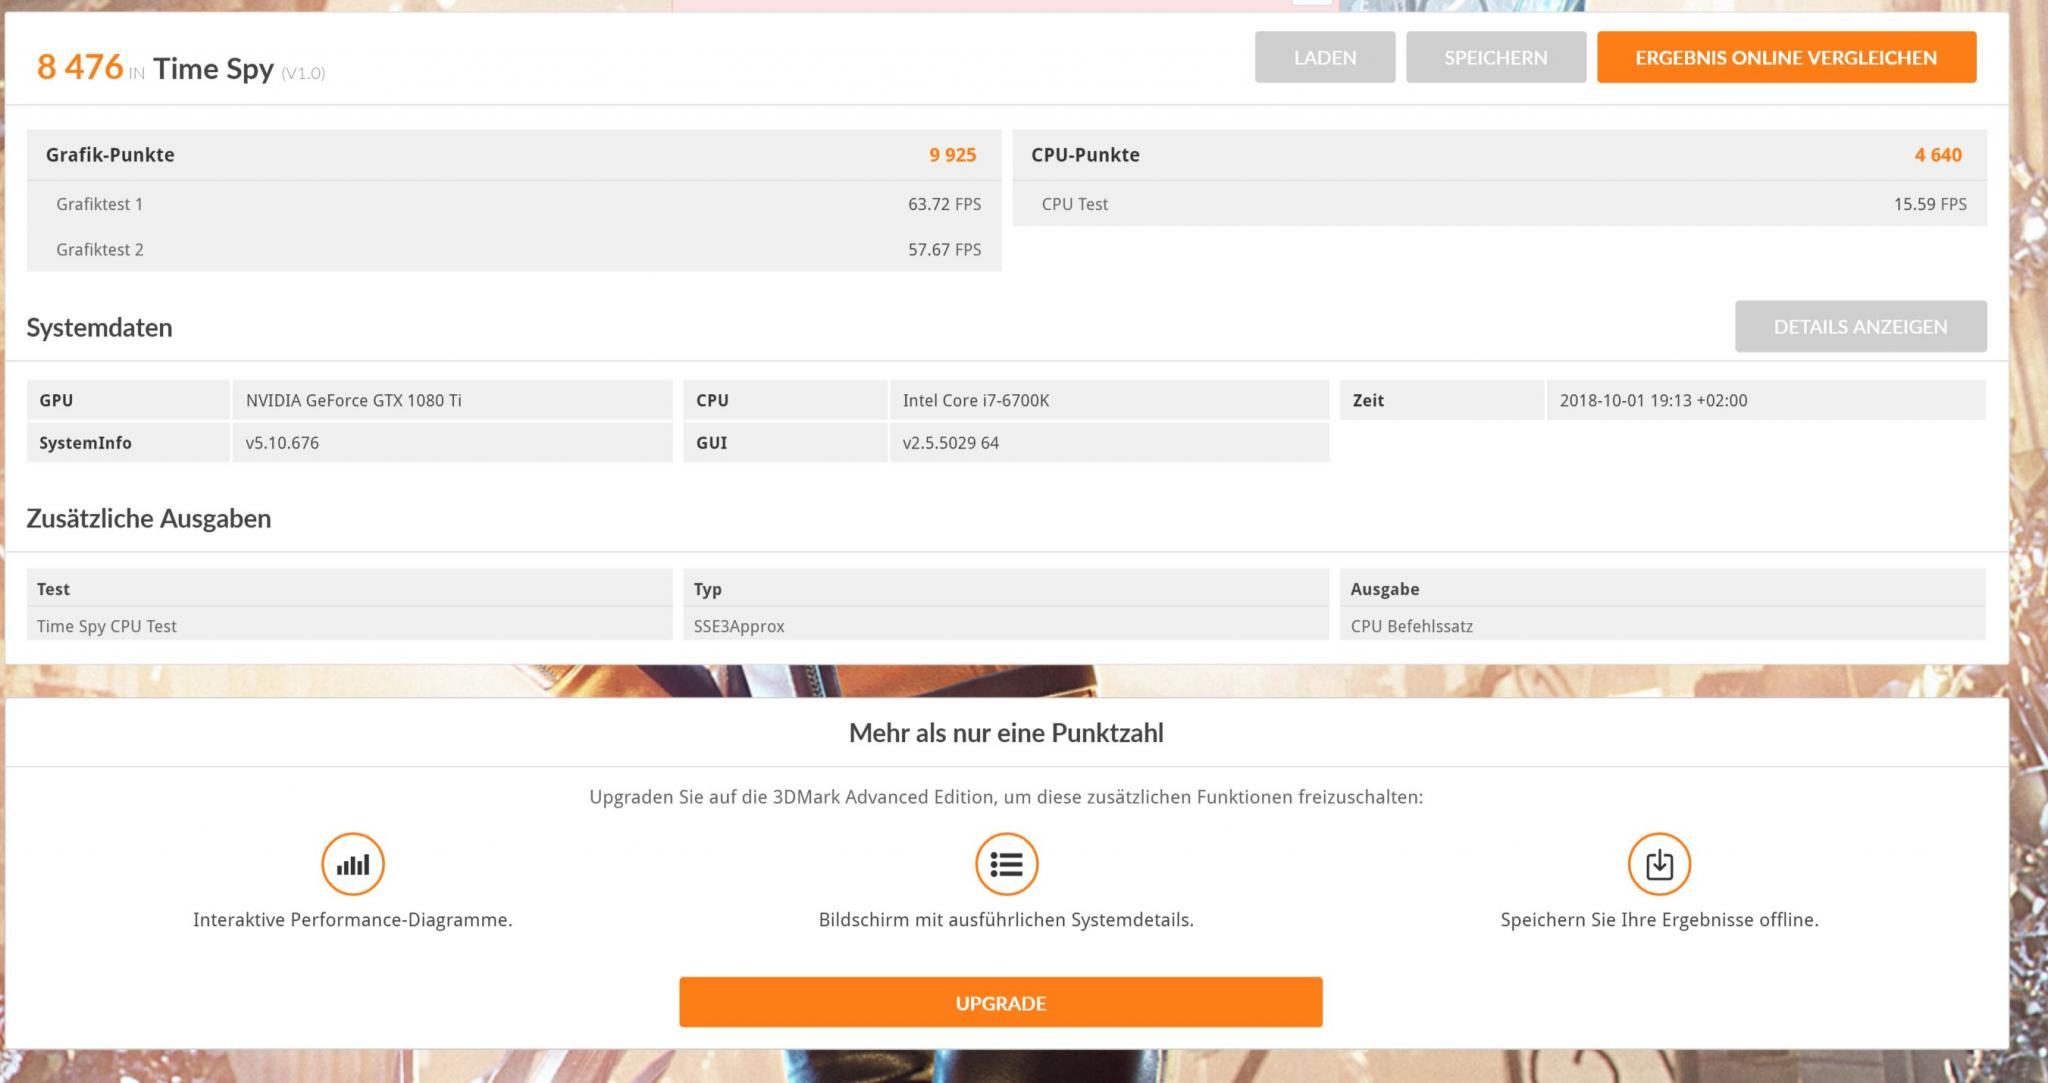
Task: Click the 3DMark Advanced Edition upgrade sentence
Action: pyautogui.click(x=1006, y=797)
